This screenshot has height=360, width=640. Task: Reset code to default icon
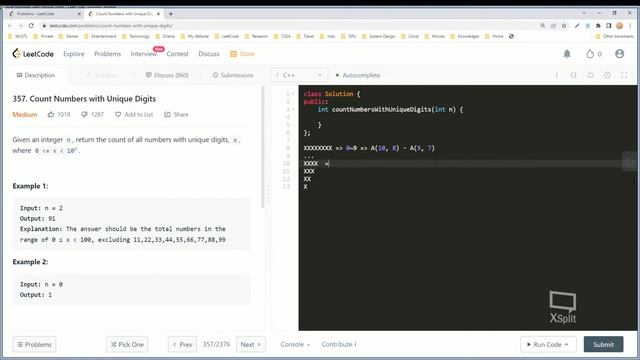click(x=590, y=75)
